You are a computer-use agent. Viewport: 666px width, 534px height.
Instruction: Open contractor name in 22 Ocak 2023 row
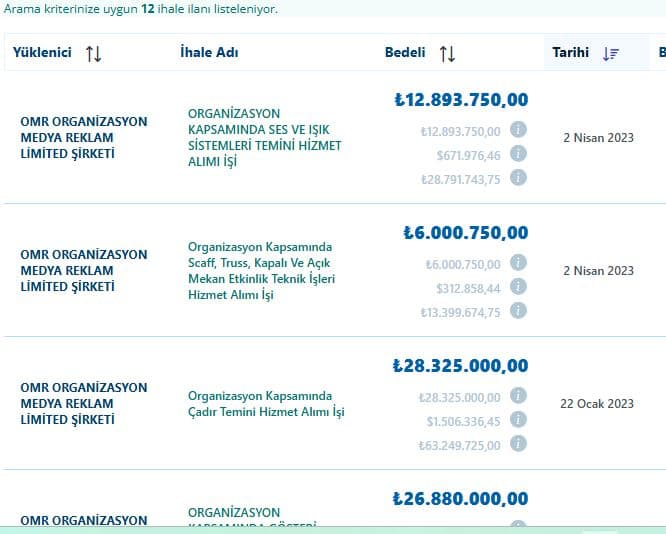click(84, 403)
